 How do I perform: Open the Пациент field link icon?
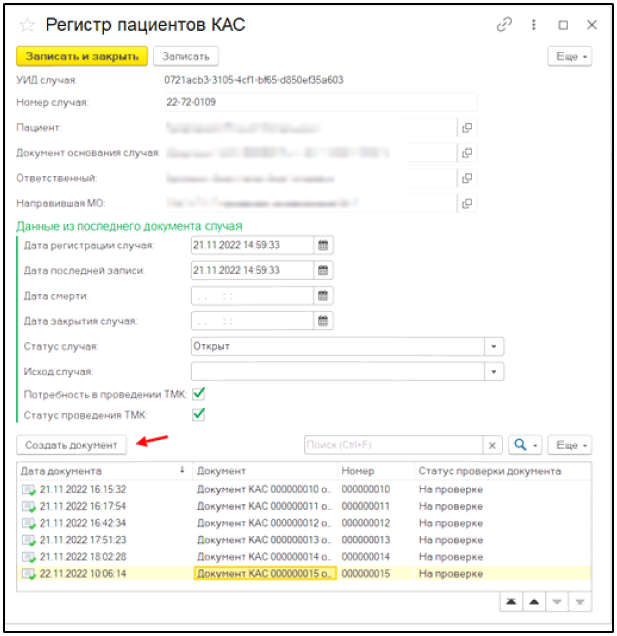point(466,128)
